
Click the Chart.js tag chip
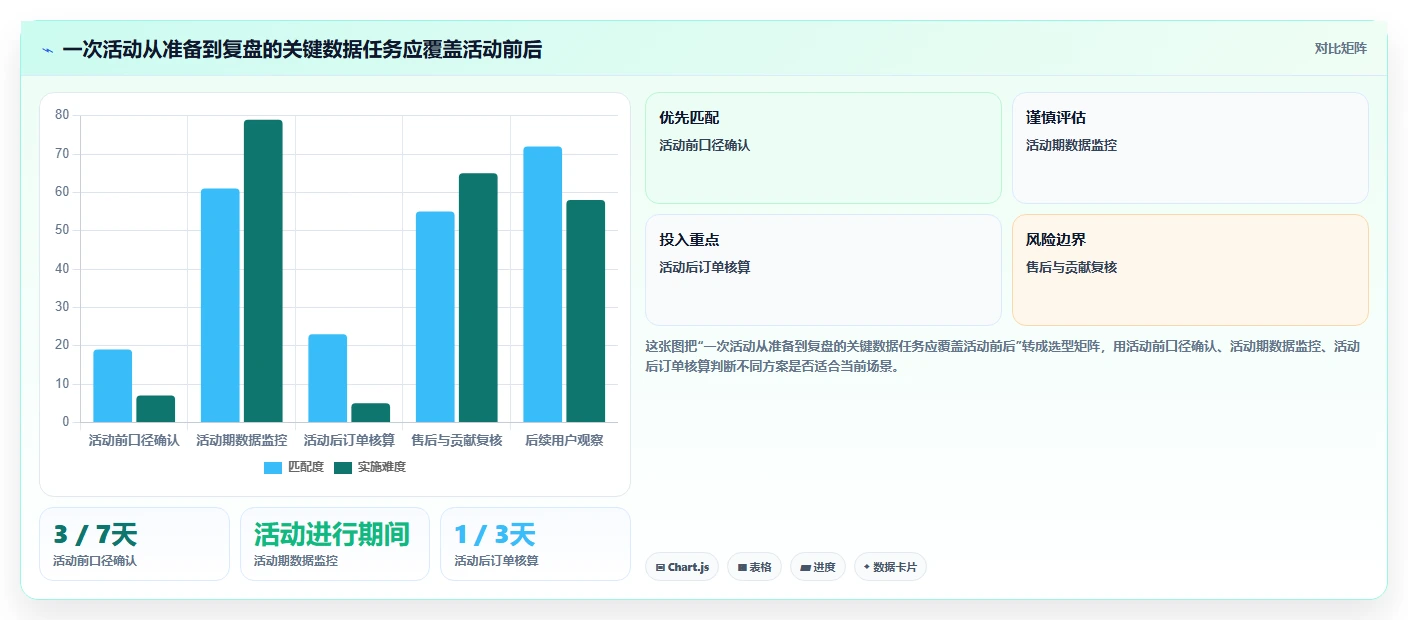coord(682,567)
